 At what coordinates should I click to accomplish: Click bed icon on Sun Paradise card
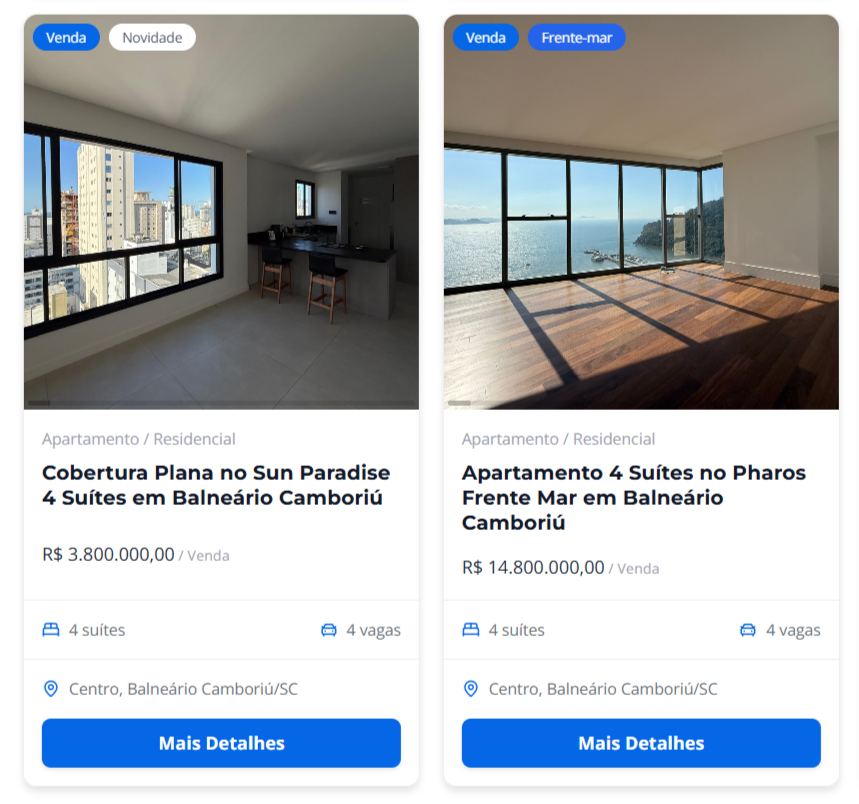[51, 630]
